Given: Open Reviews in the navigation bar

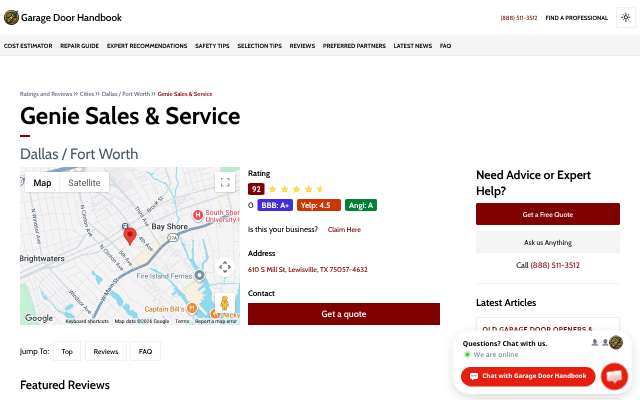Looking at the screenshot, I should point(302,46).
